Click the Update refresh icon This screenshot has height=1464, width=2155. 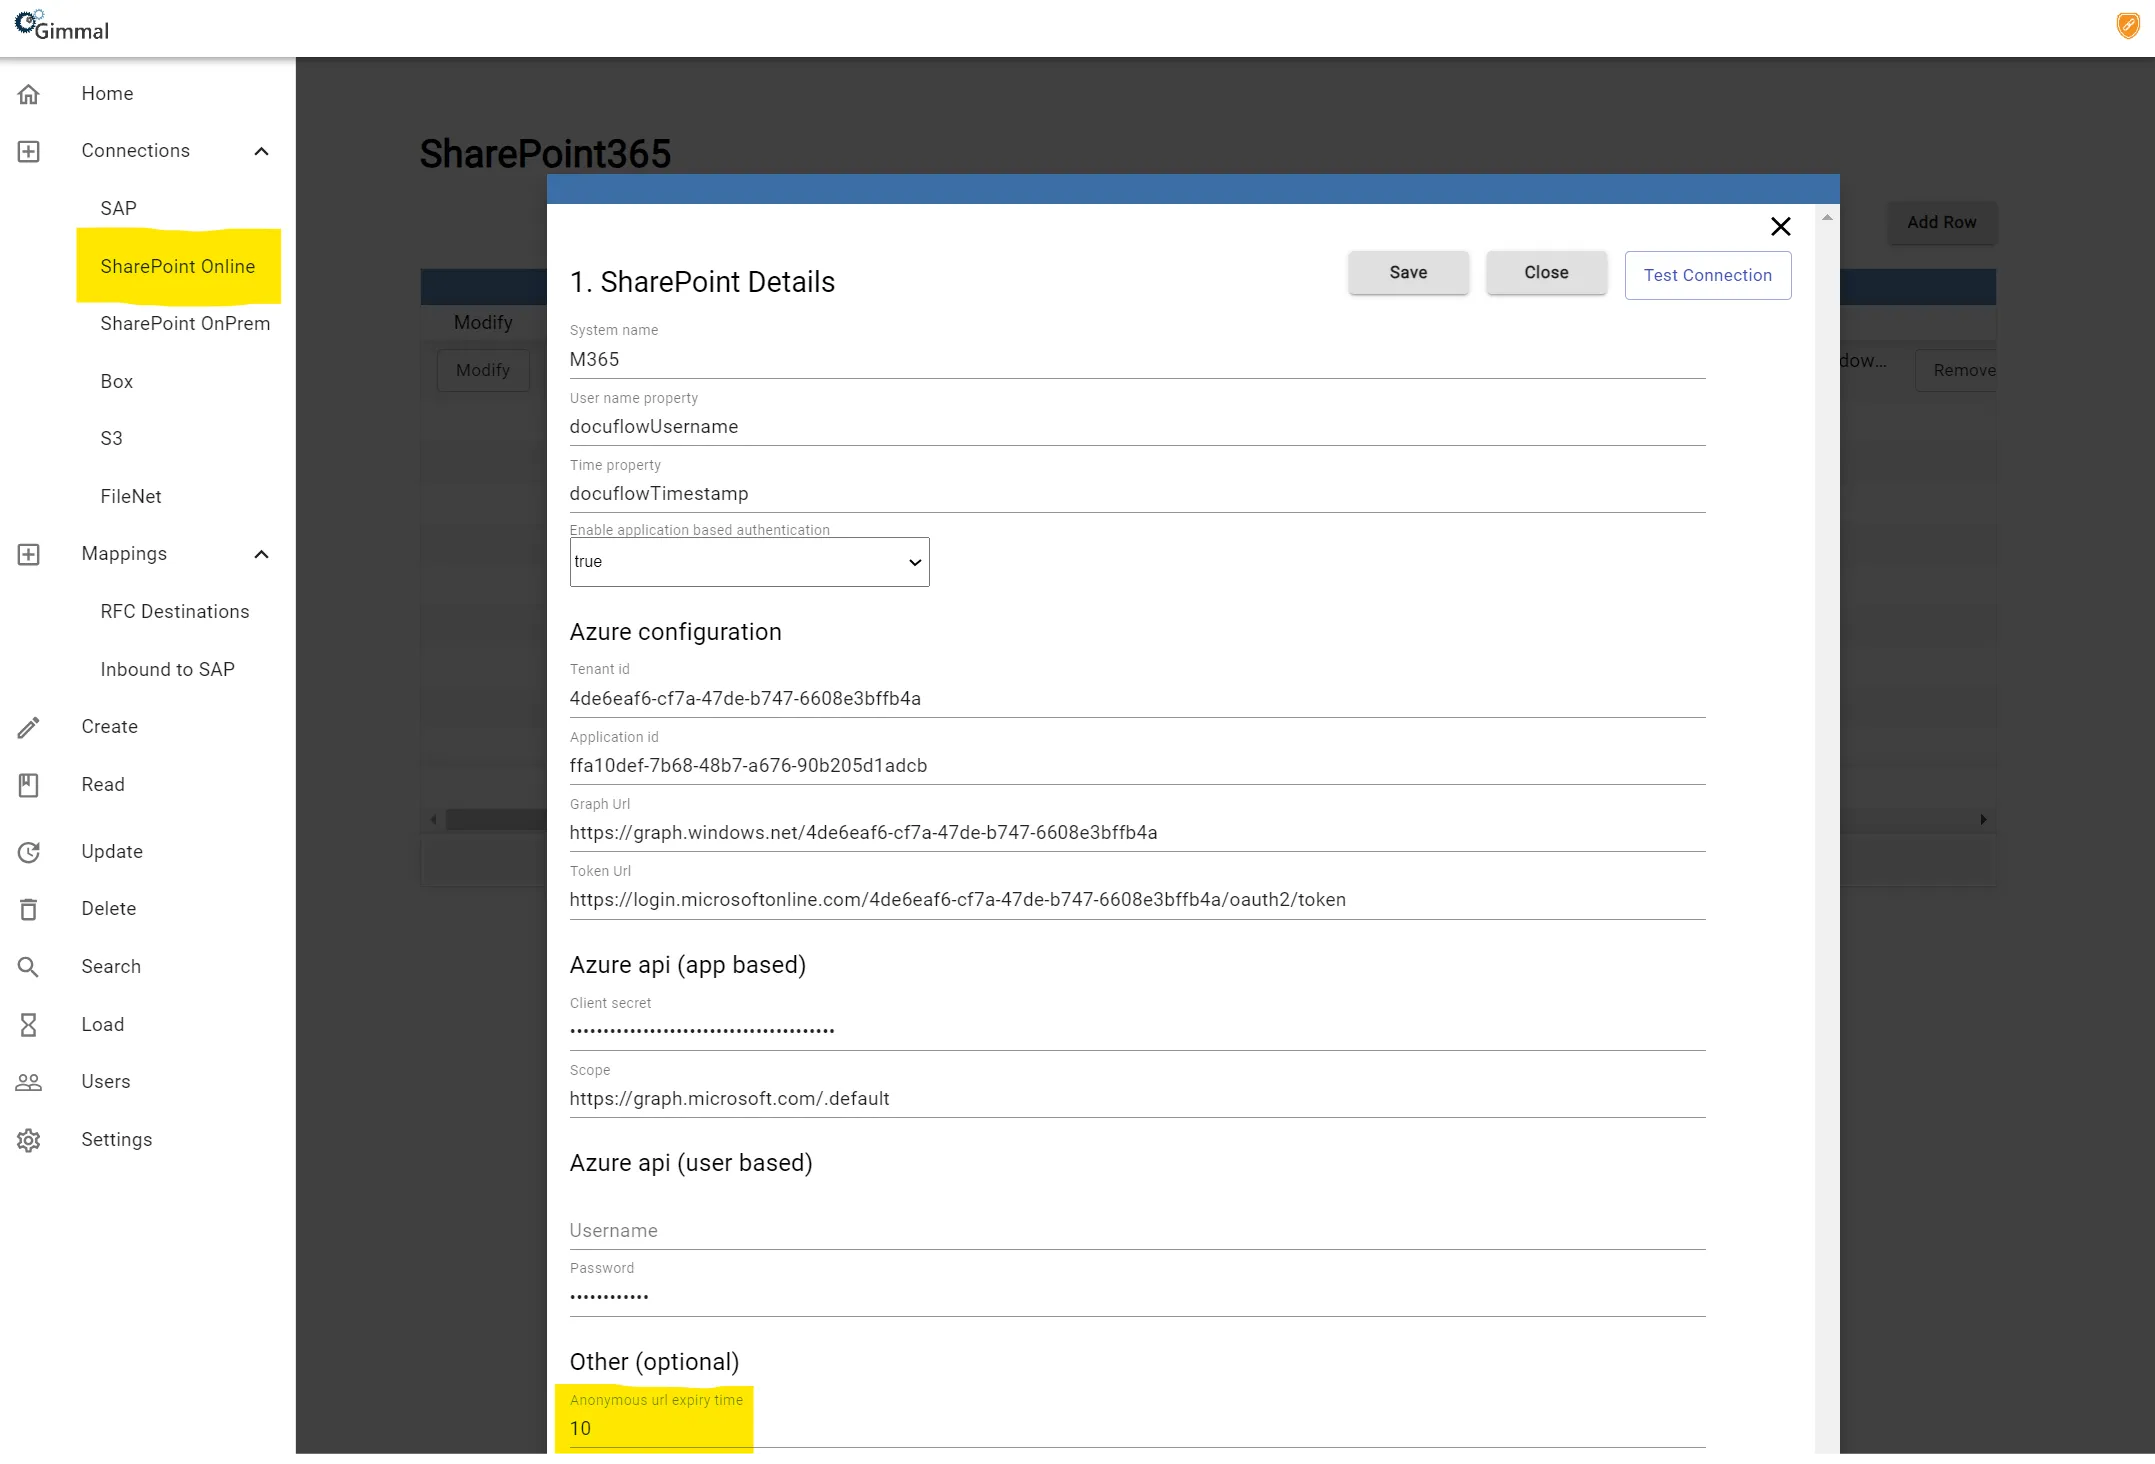[28, 852]
